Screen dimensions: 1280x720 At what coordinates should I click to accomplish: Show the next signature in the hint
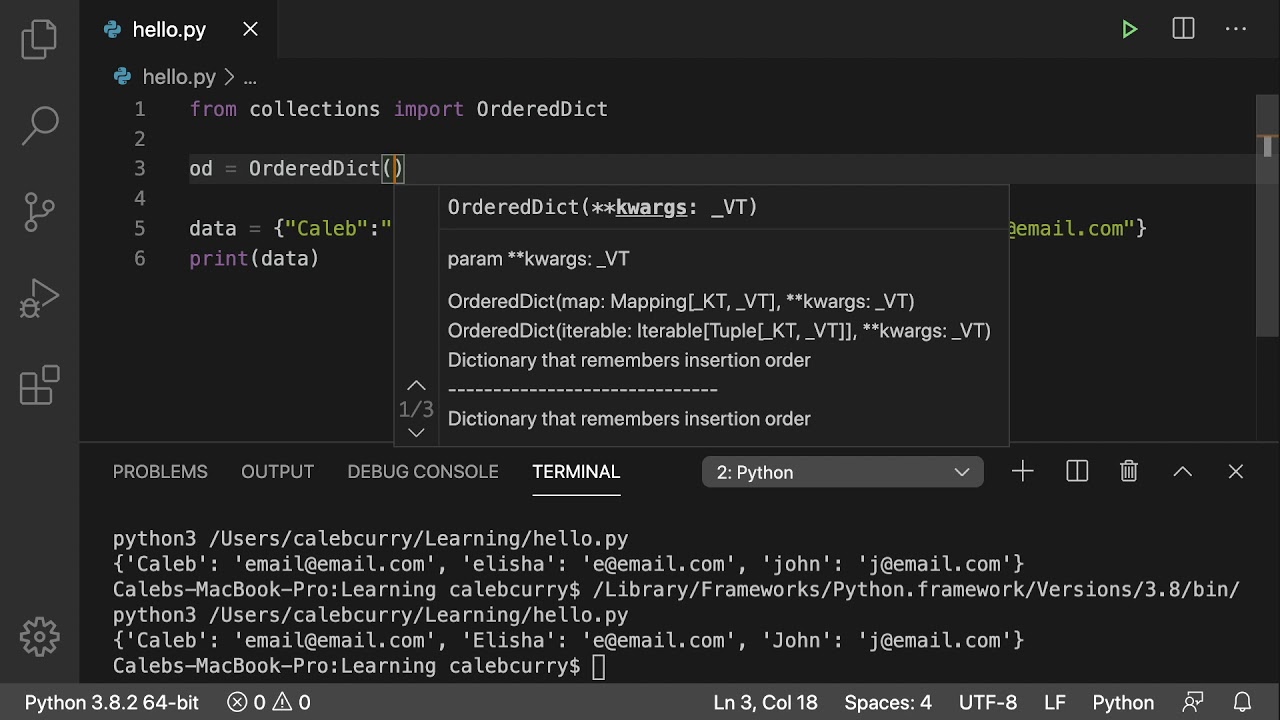416,433
